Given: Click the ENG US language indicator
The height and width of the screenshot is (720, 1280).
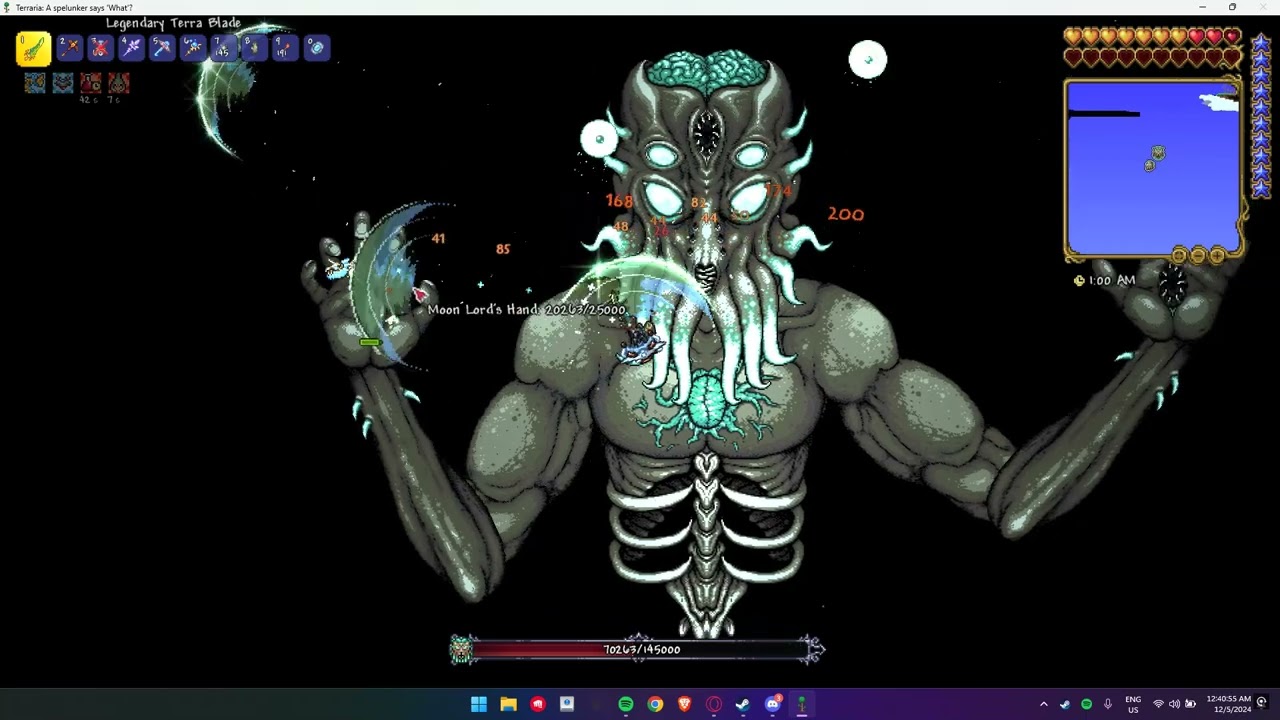Looking at the screenshot, I should point(1133,704).
